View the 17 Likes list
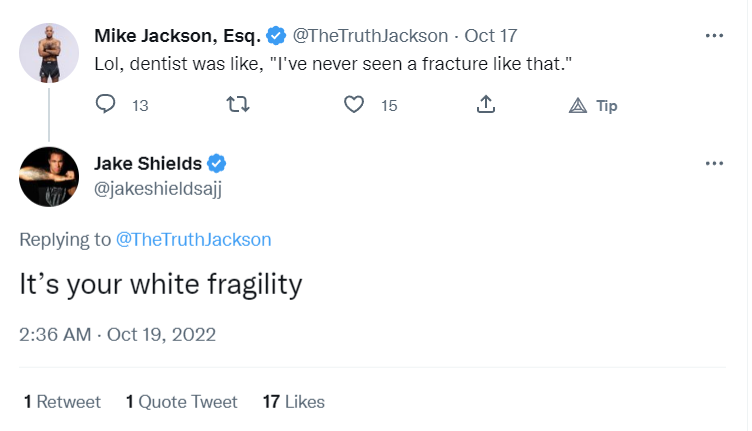 coord(294,402)
